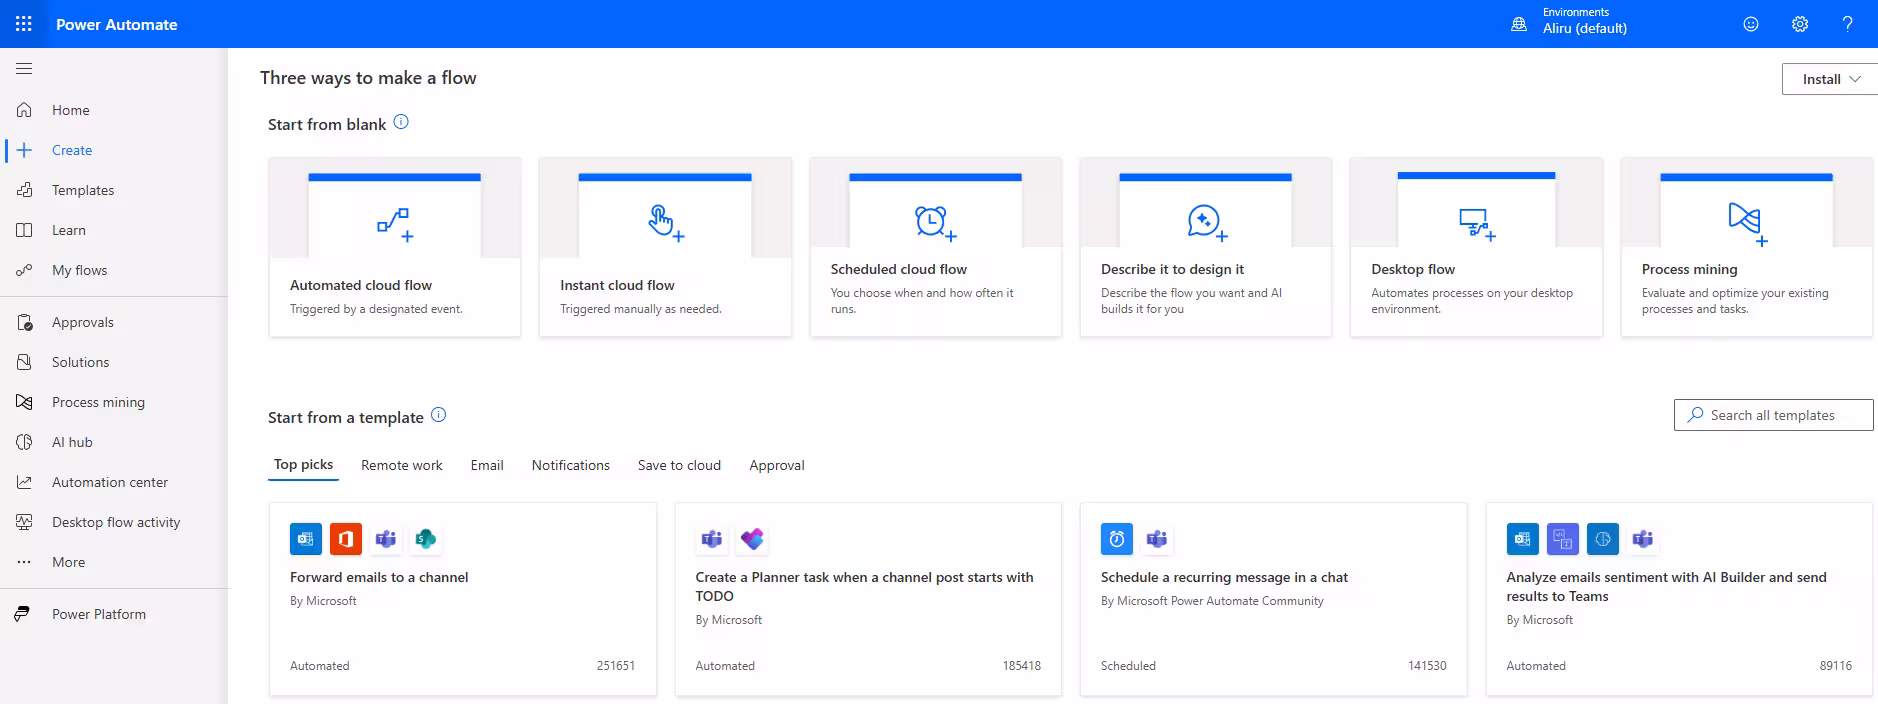Switch to the Approval tab
The height and width of the screenshot is (704, 1878).
(777, 465)
